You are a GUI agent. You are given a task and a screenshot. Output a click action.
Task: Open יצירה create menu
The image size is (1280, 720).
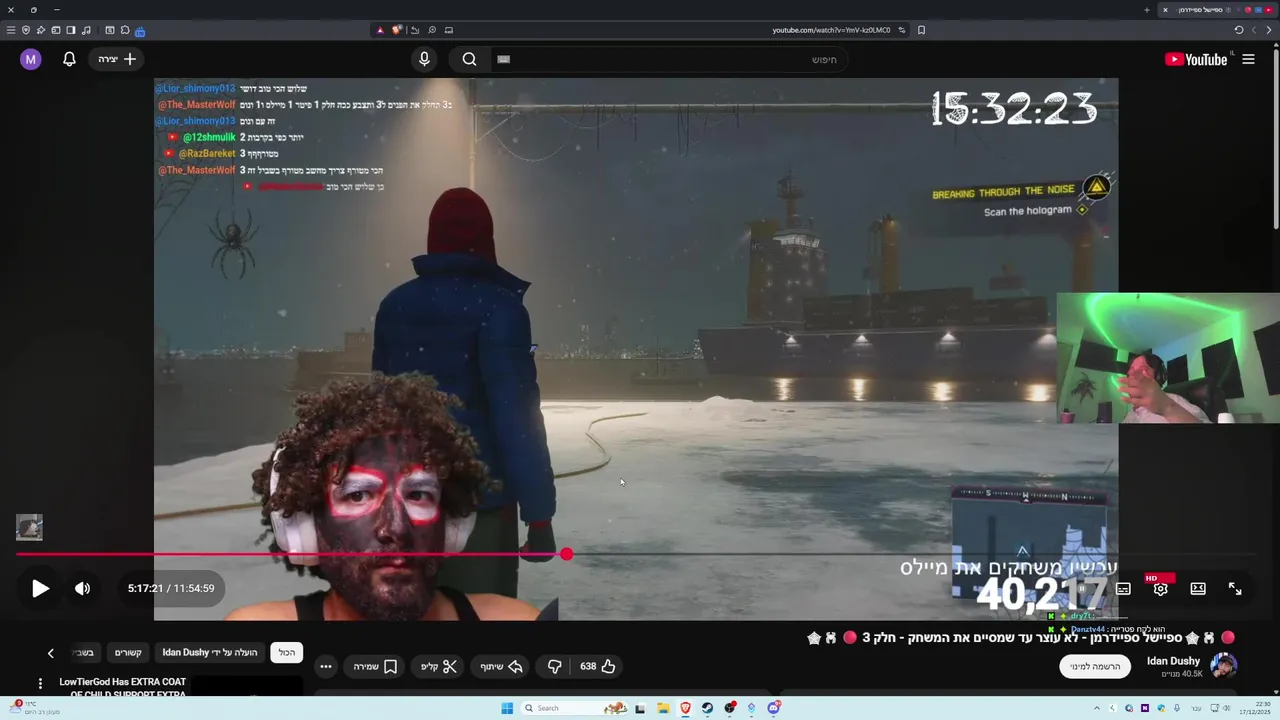pos(117,59)
